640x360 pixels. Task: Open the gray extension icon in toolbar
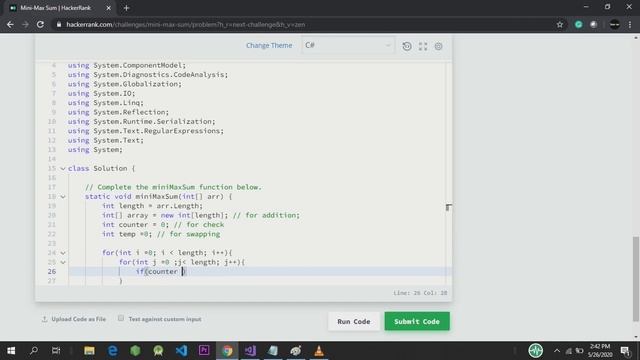593,24
